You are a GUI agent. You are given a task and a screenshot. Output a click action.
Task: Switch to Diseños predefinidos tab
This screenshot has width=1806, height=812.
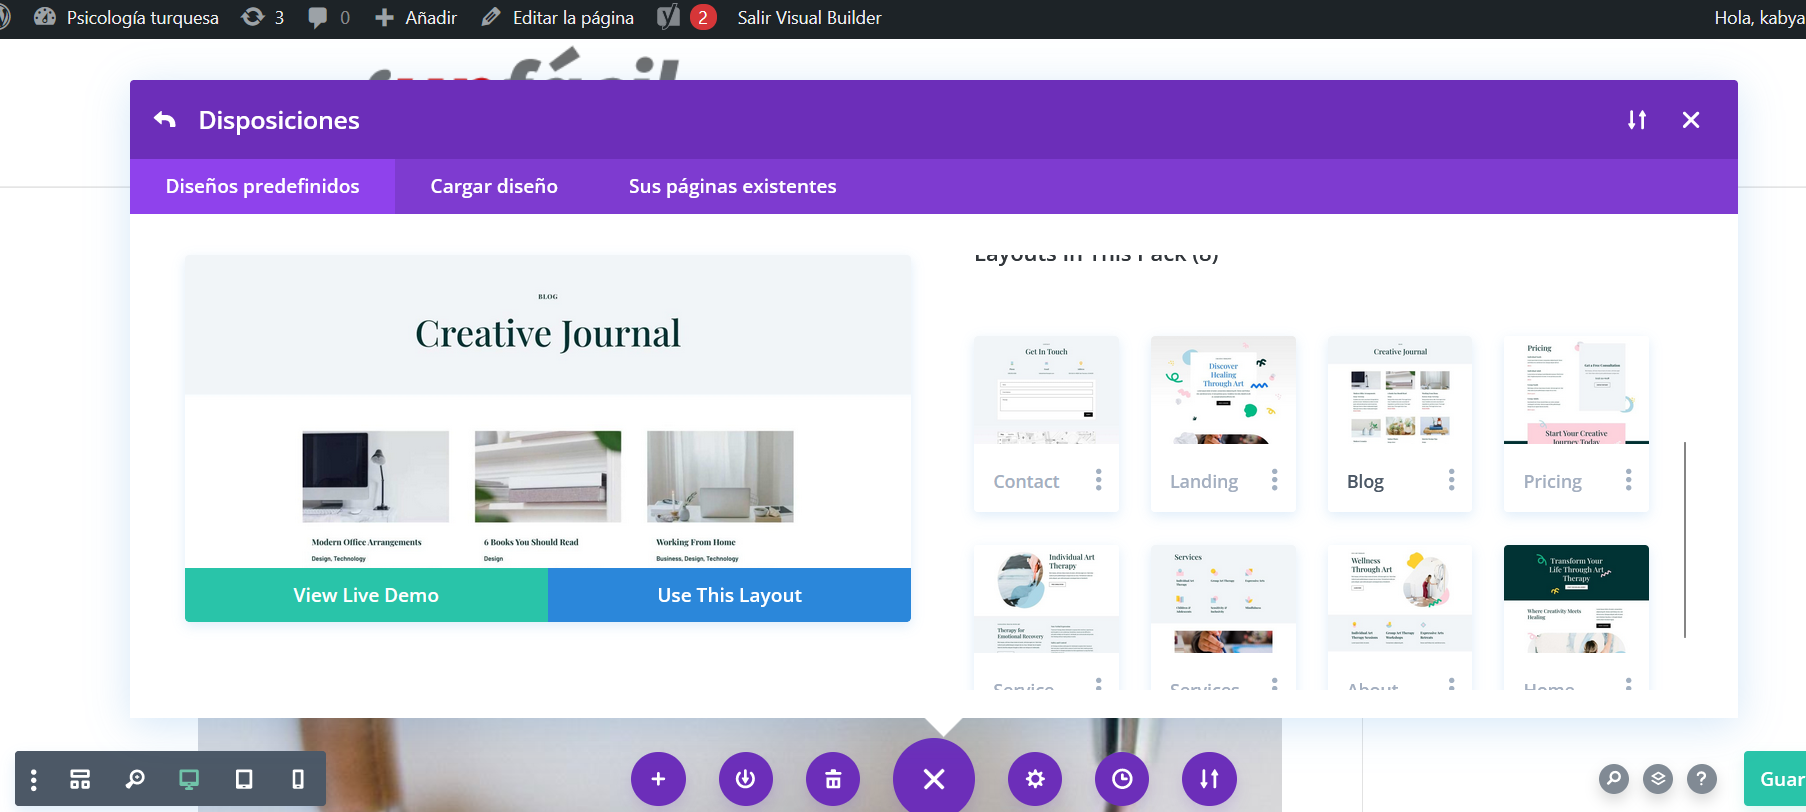point(262,186)
